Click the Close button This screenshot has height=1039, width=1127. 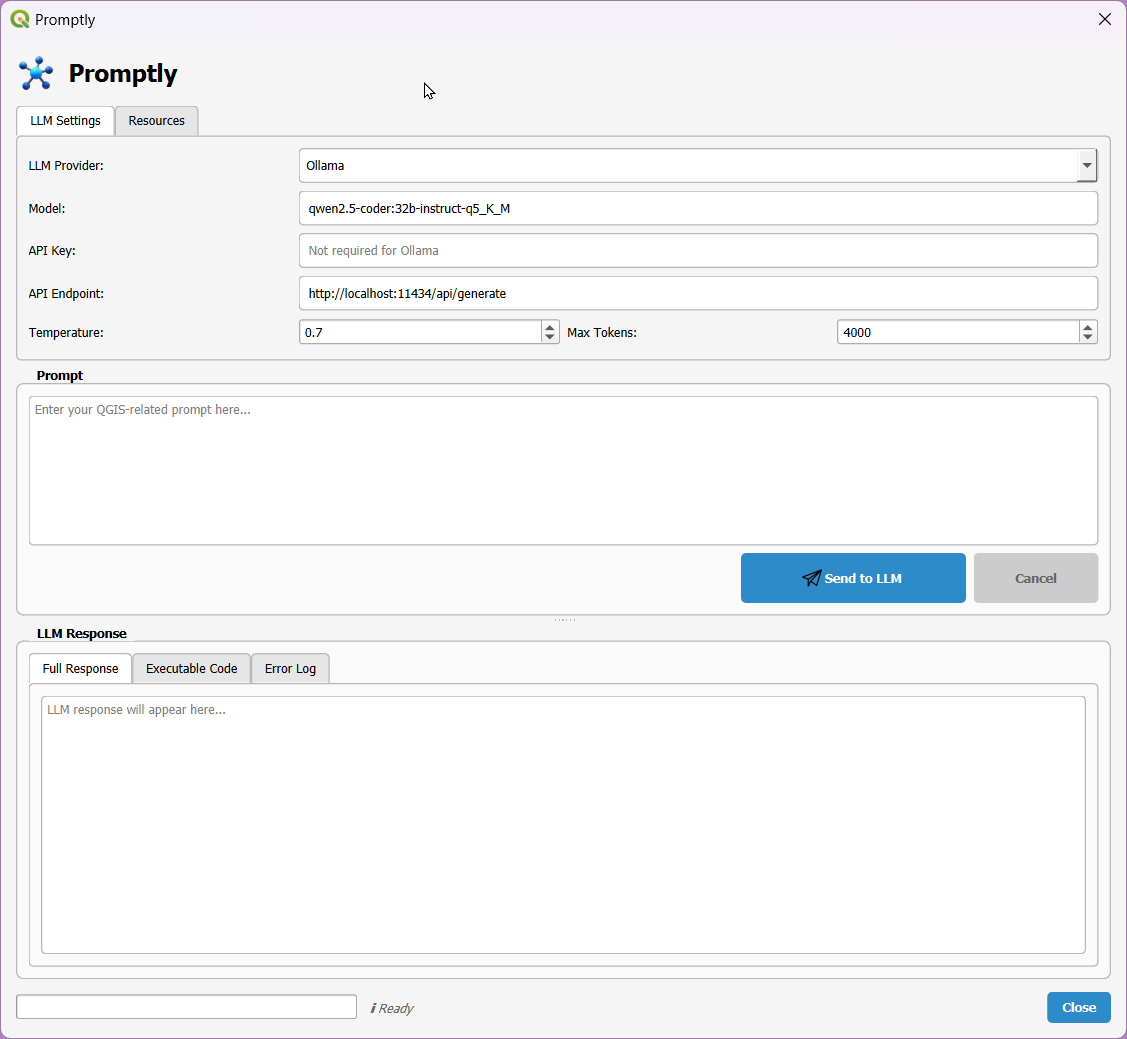pyautogui.click(x=1078, y=1007)
